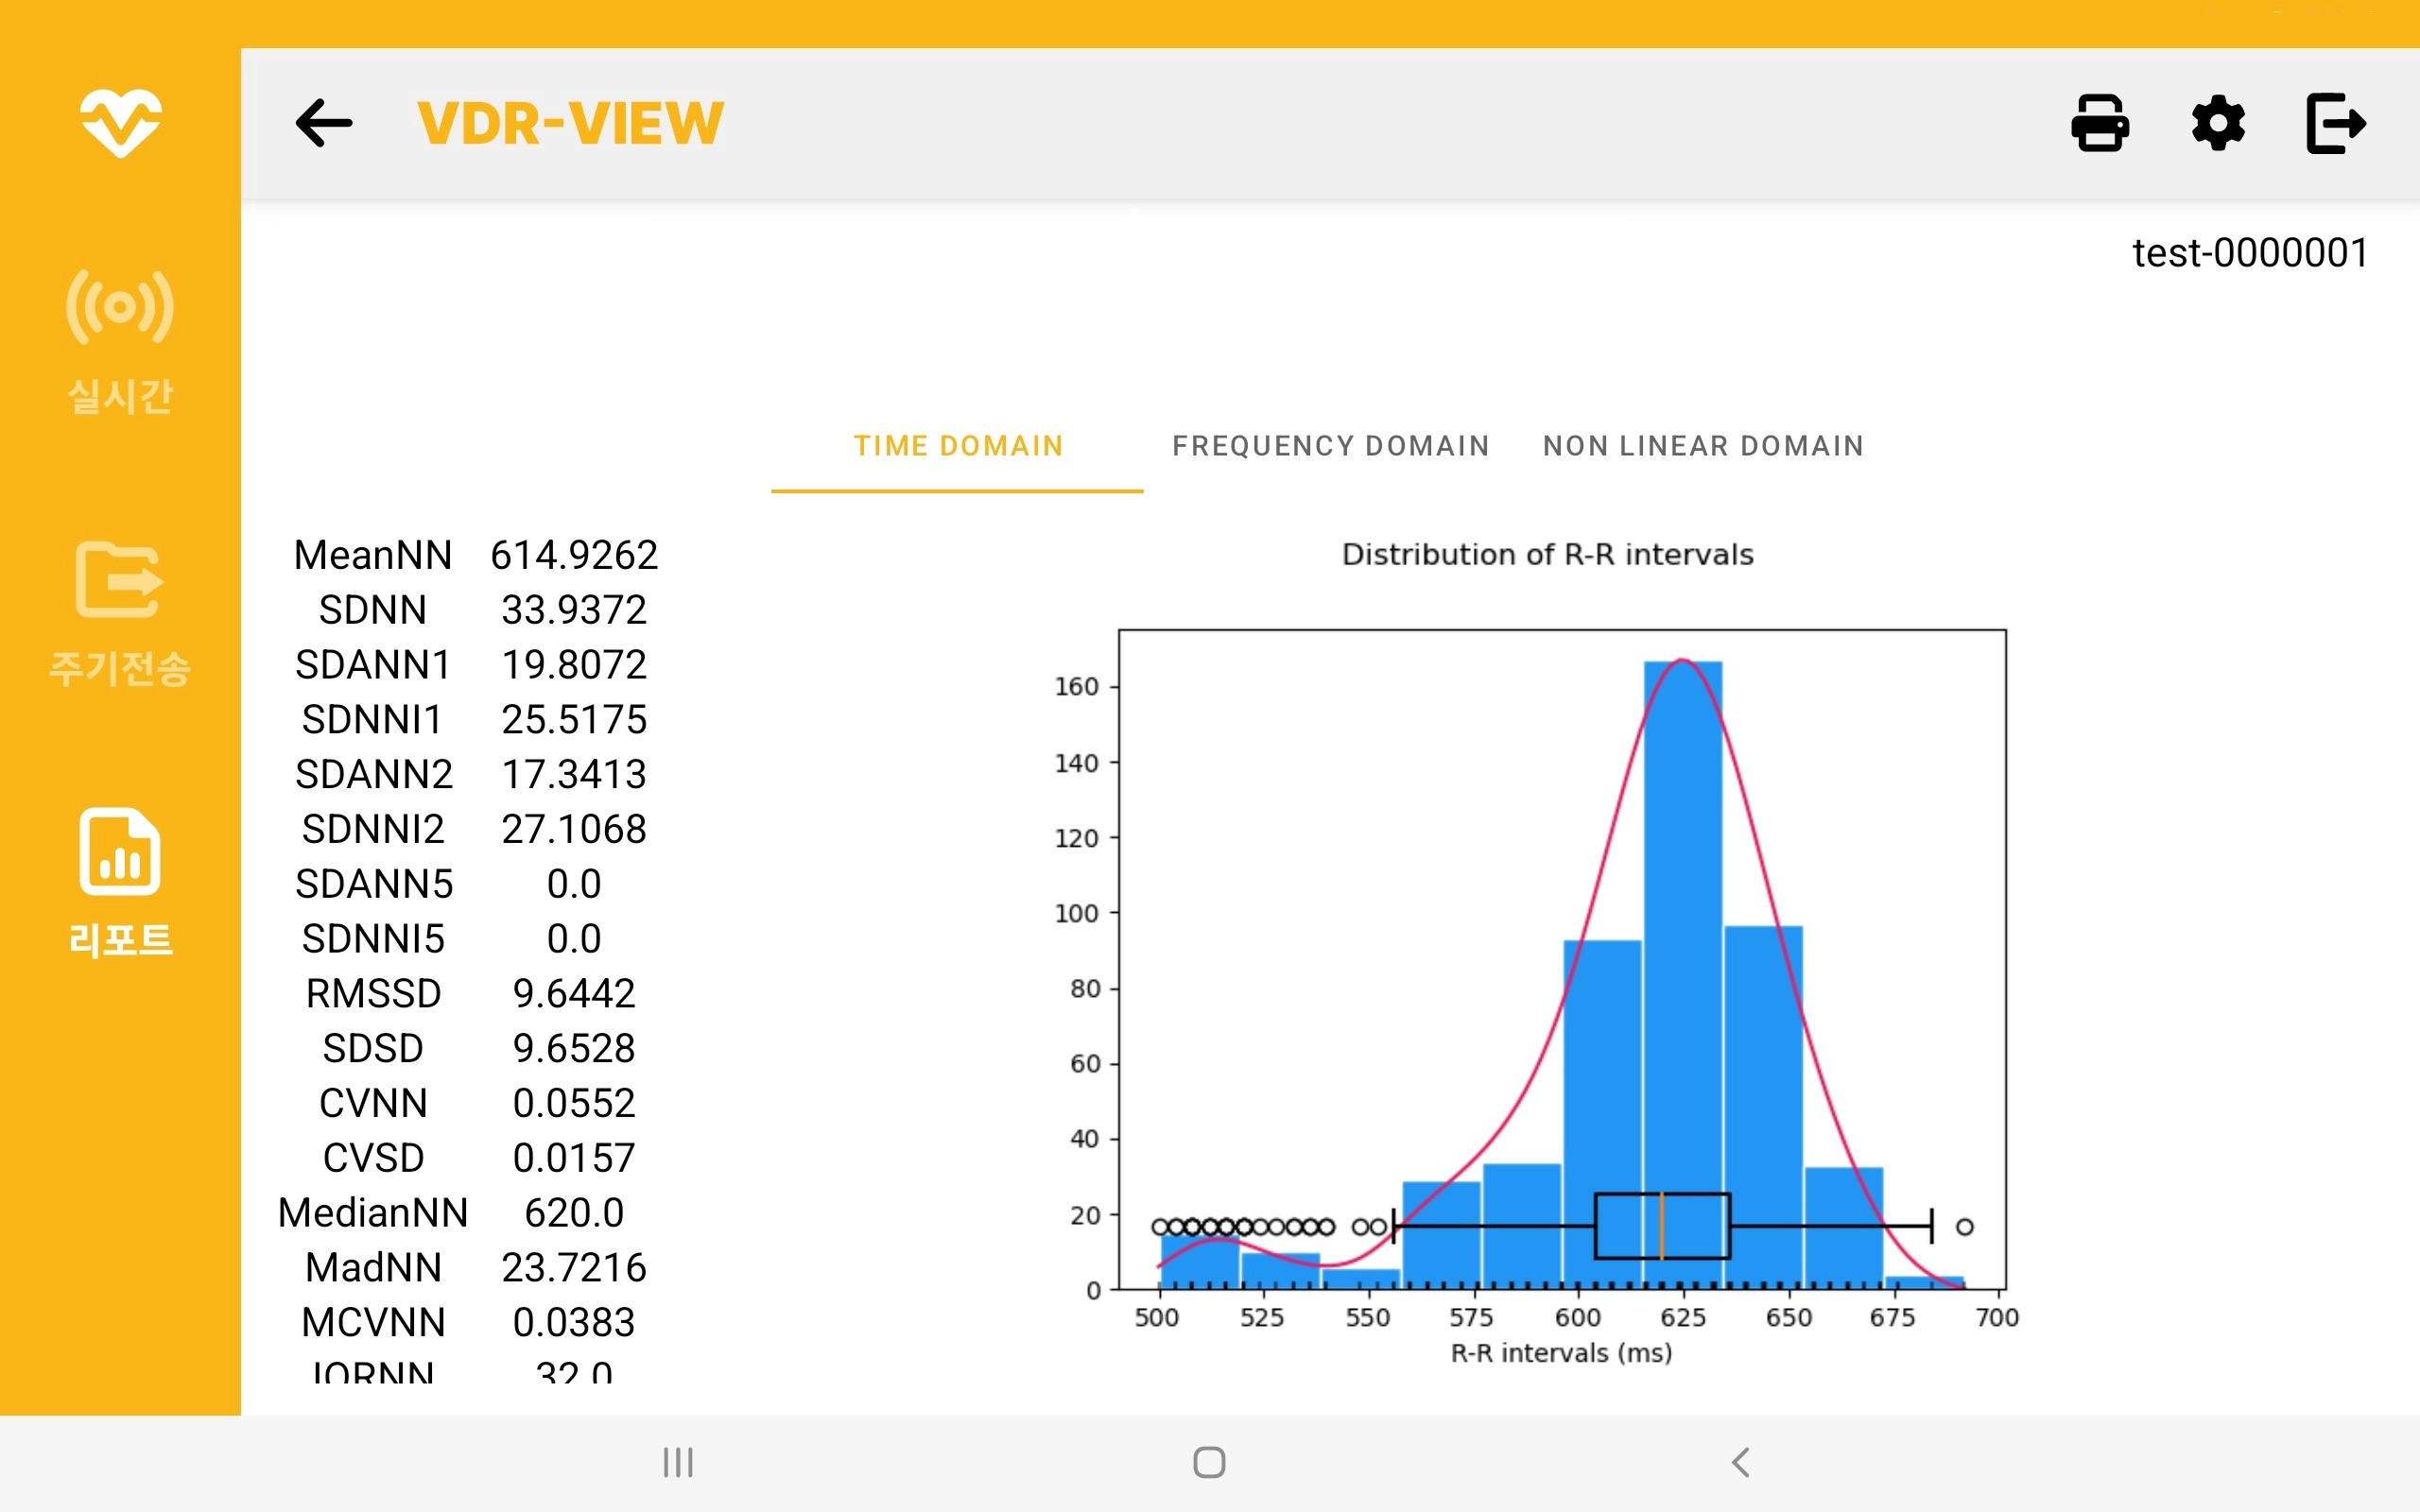Select the RMSSD value 9.6442
2420x1512 pixels.
pos(574,994)
